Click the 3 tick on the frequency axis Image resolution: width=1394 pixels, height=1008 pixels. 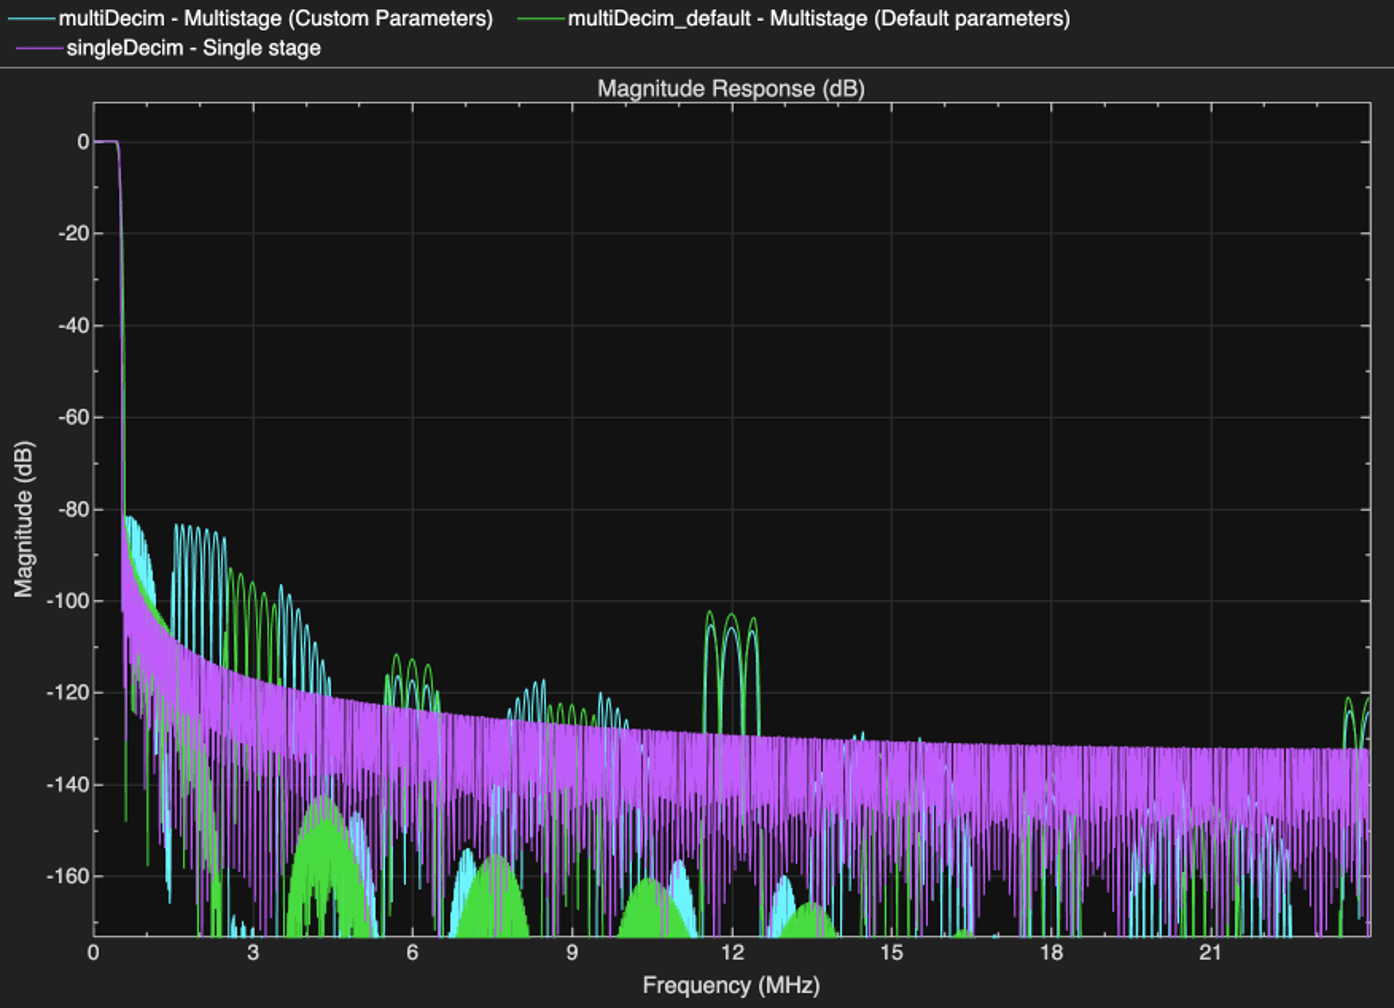252,952
